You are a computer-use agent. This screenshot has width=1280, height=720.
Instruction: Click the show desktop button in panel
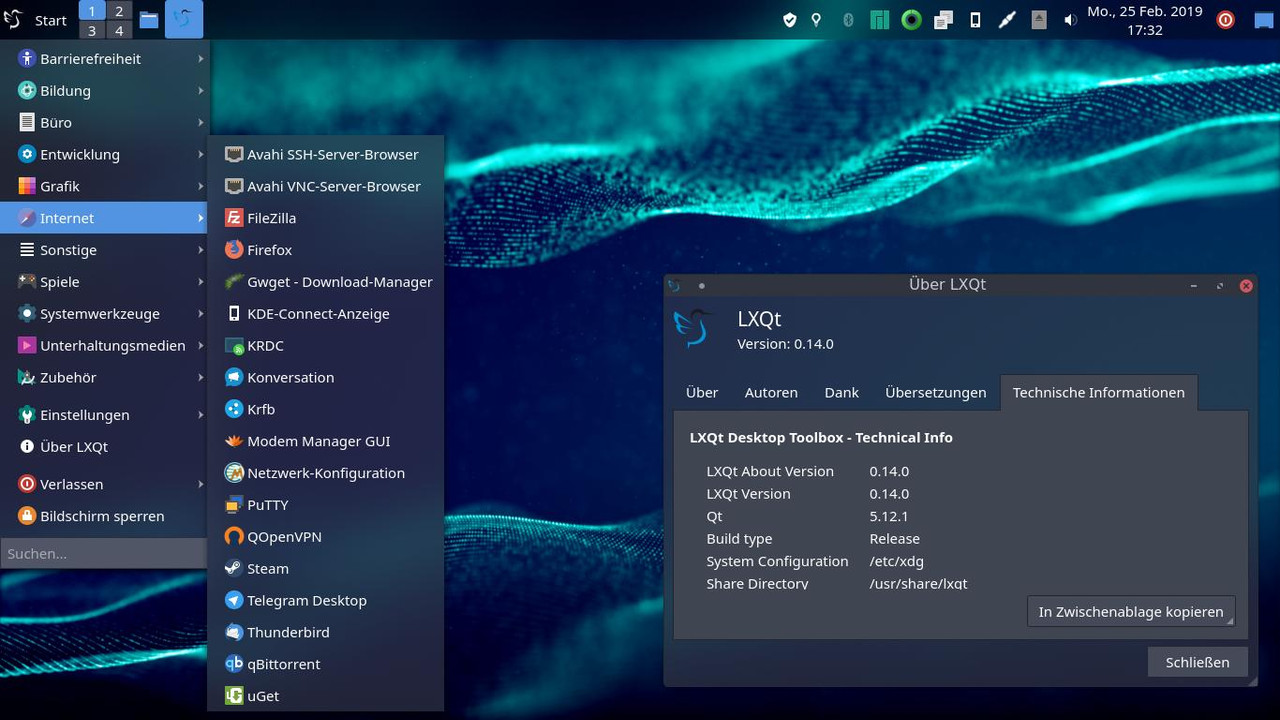tap(1263, 19)
